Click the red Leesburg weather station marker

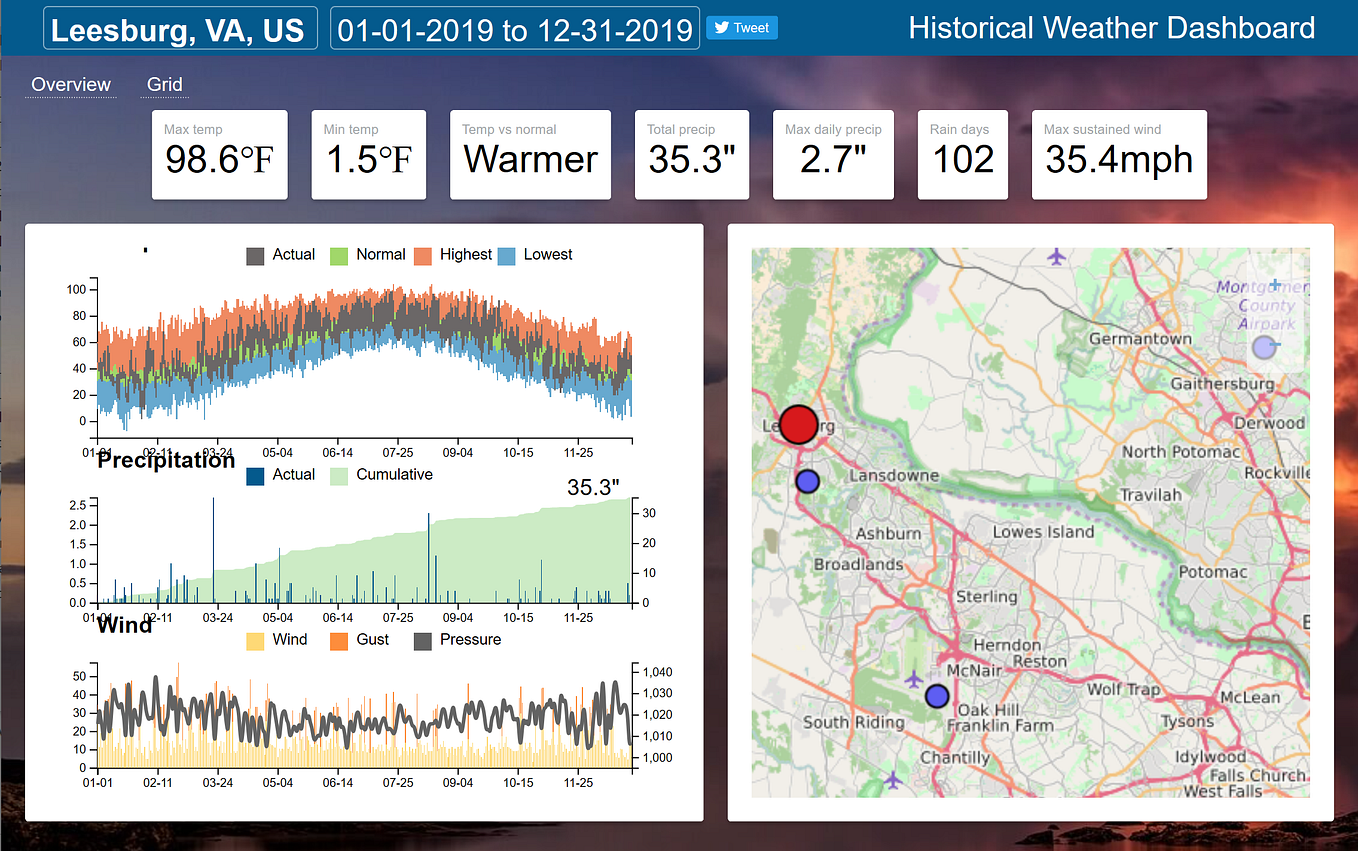point(797,424)
